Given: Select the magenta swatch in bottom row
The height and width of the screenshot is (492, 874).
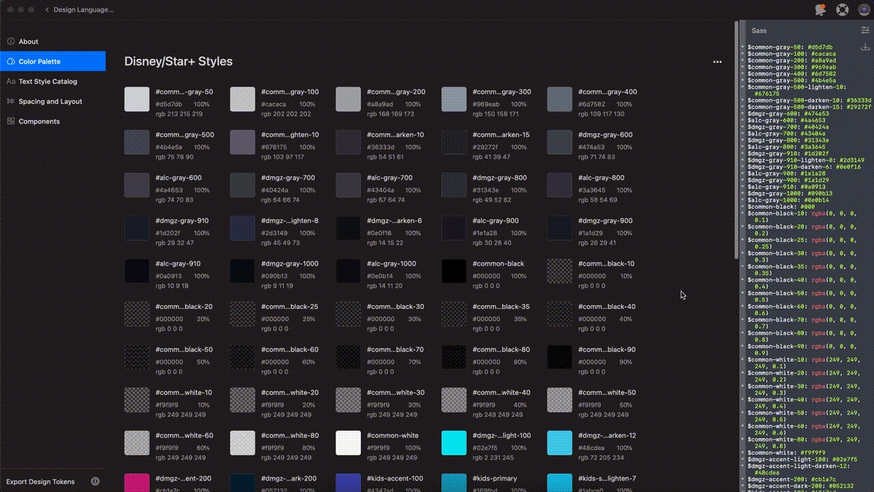Looking at the screenshot, I should click(137, 483).
